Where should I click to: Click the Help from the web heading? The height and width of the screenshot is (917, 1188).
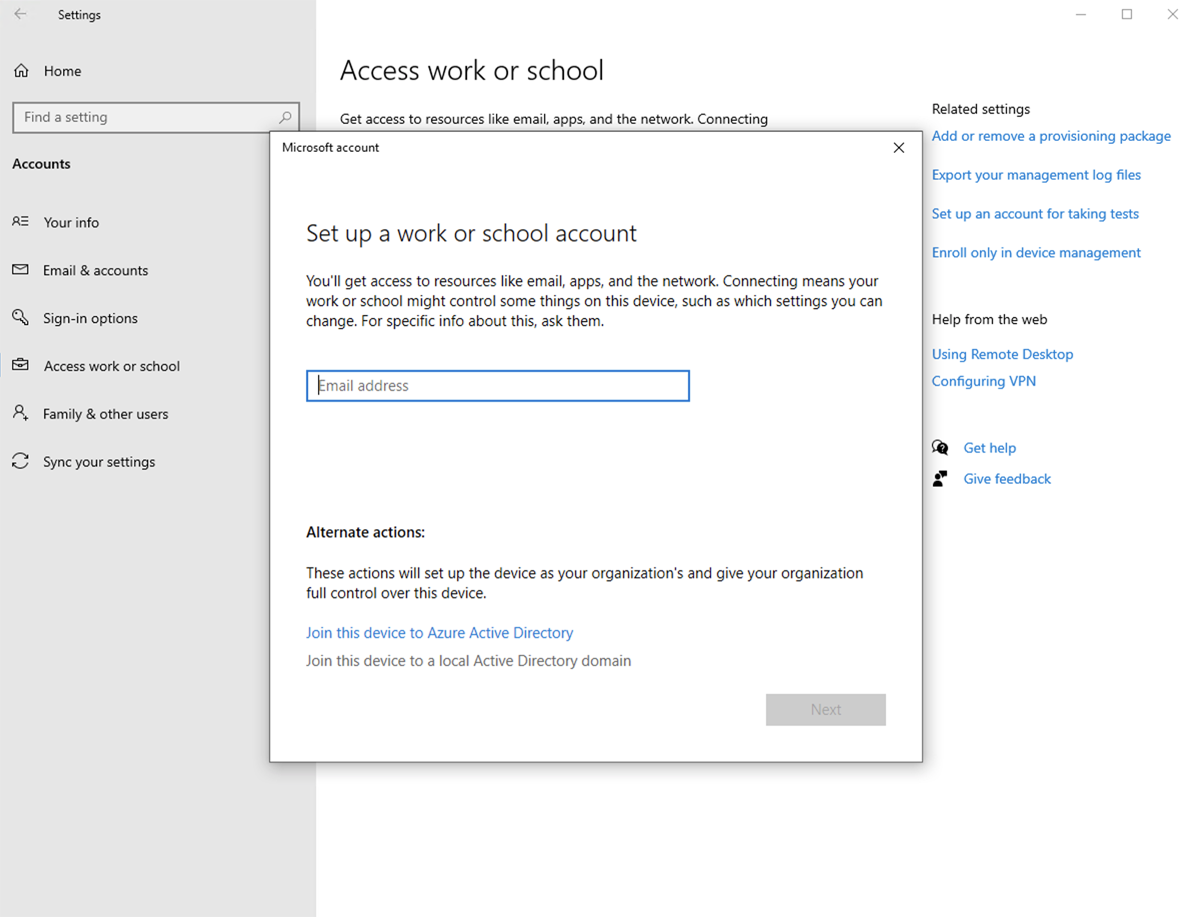(989, 319)
